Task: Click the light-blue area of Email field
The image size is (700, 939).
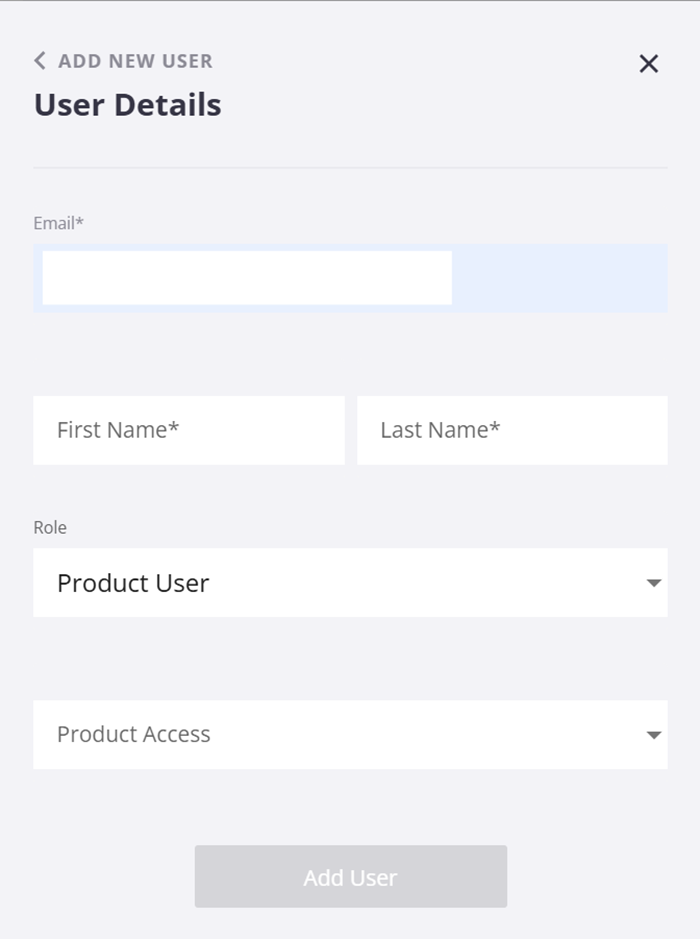Action: tap(560, 278)
